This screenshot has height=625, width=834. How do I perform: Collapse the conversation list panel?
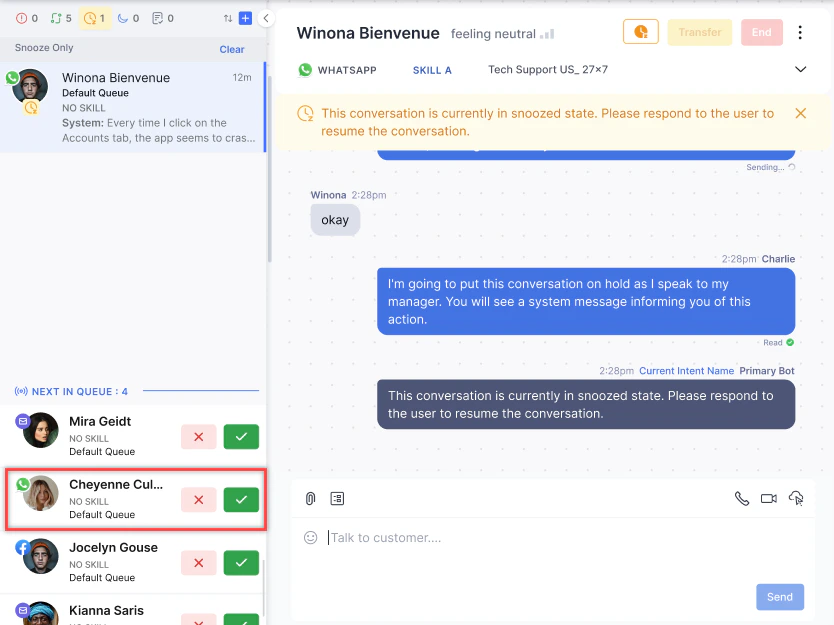click(266, 19)
